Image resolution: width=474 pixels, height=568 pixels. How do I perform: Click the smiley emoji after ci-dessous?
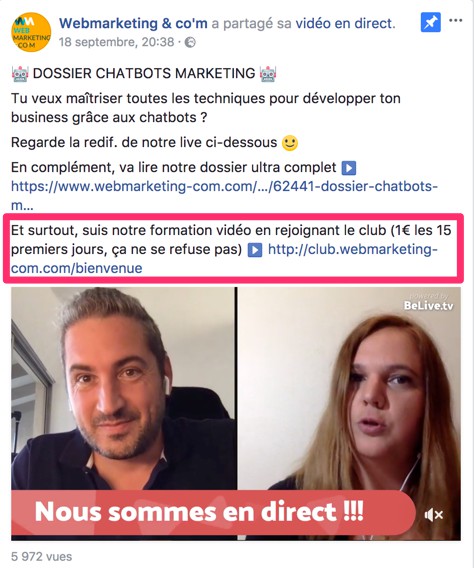[290, 143]
